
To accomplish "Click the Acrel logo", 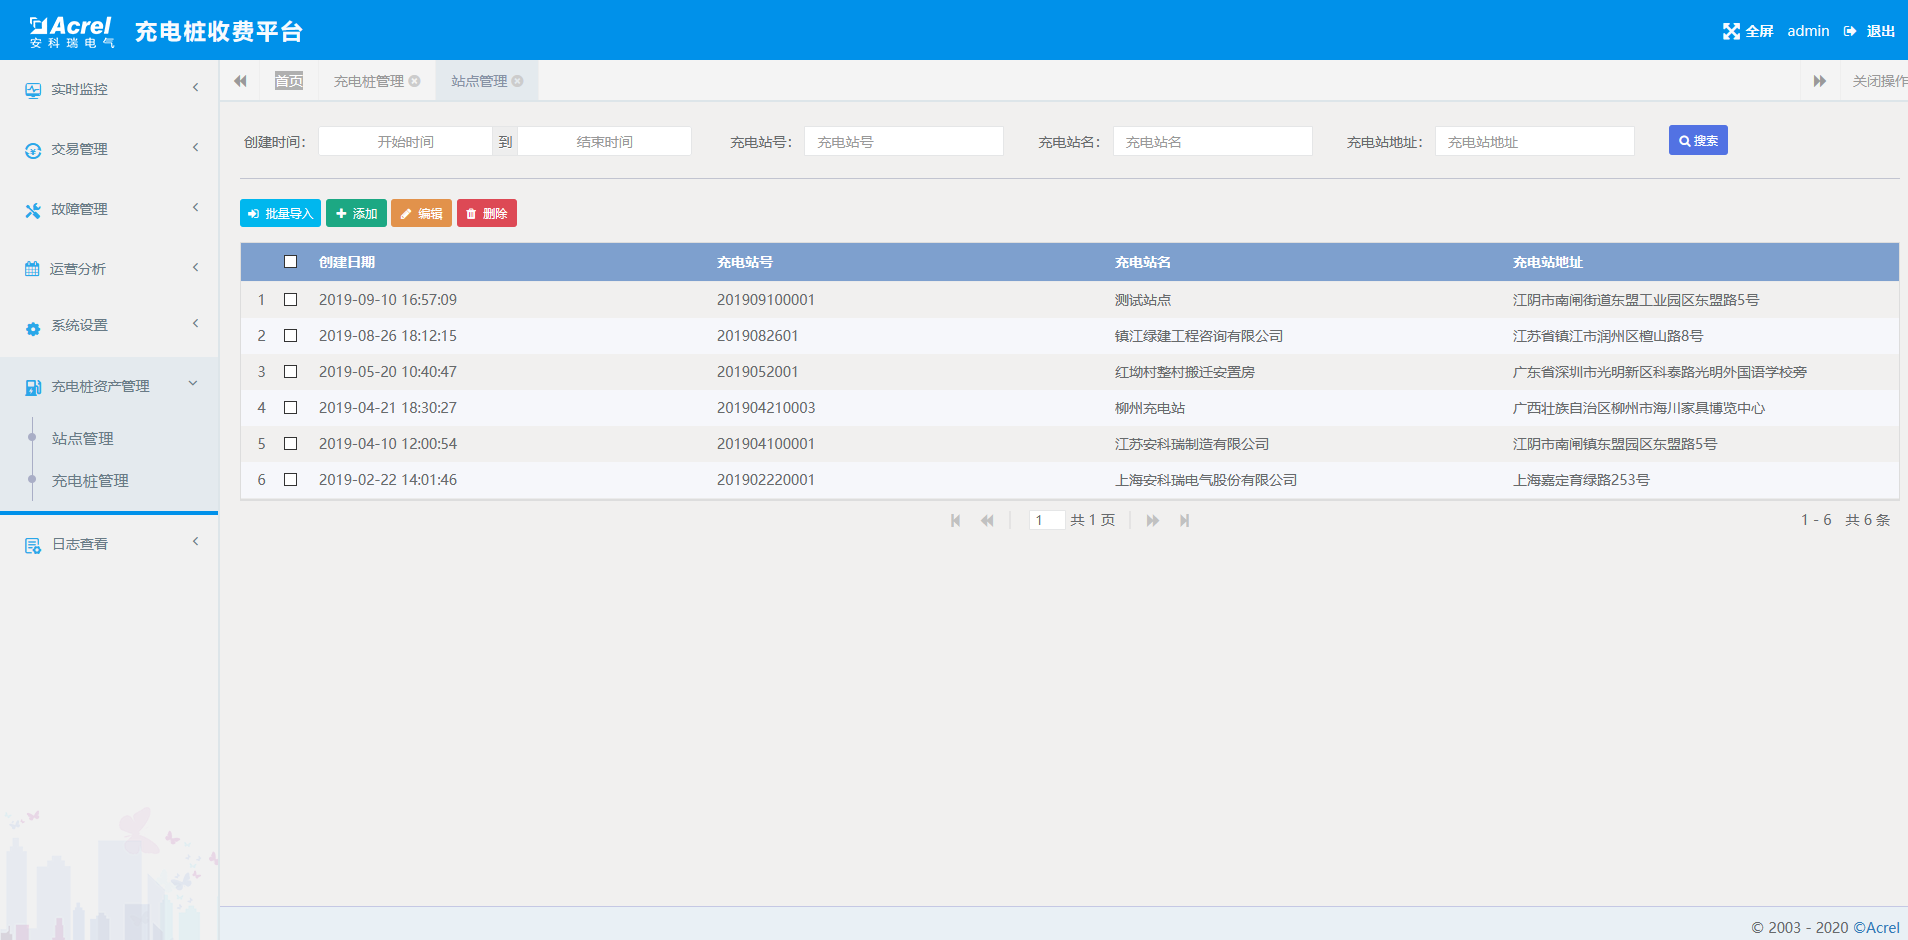I will coord(72,31).
